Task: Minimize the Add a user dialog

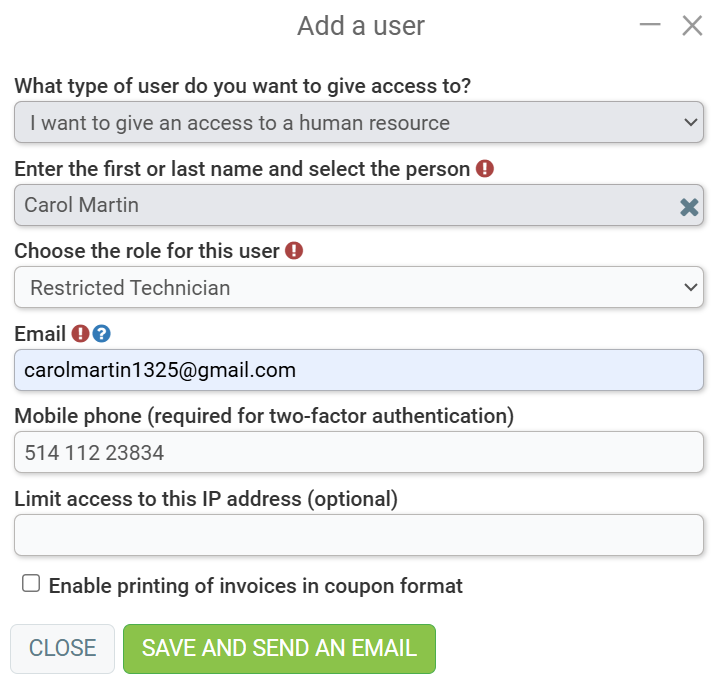Action: 650,25
